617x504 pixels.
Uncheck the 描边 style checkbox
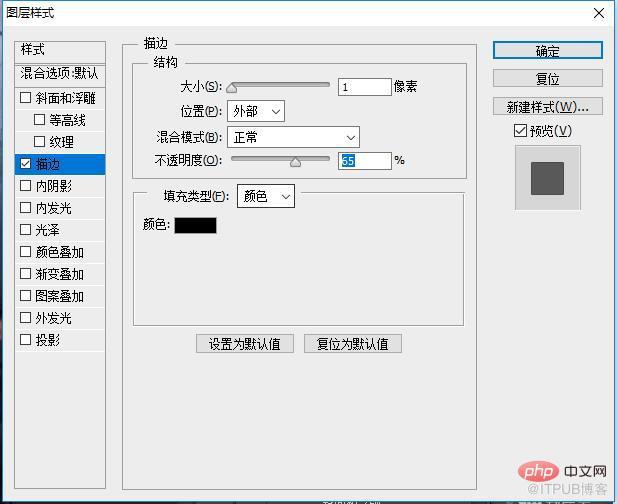pyautogui.click(x=25, y=164)
